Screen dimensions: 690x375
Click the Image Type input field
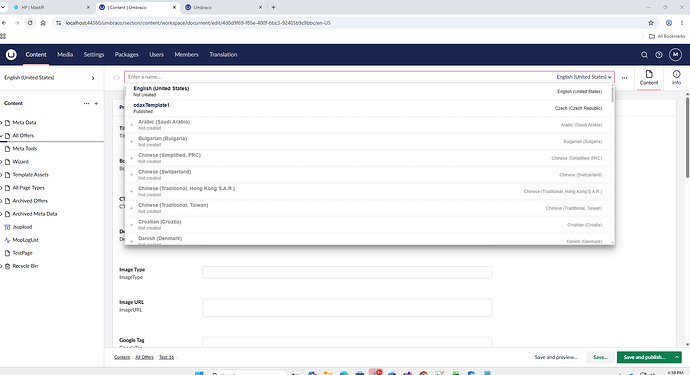click(347, 272)
